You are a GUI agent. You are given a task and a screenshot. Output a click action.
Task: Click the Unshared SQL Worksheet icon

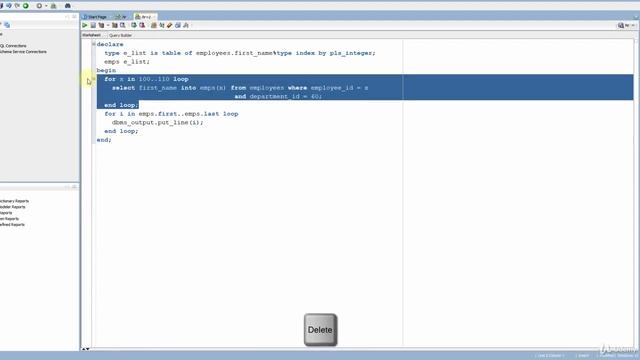[x=153, y=25]
